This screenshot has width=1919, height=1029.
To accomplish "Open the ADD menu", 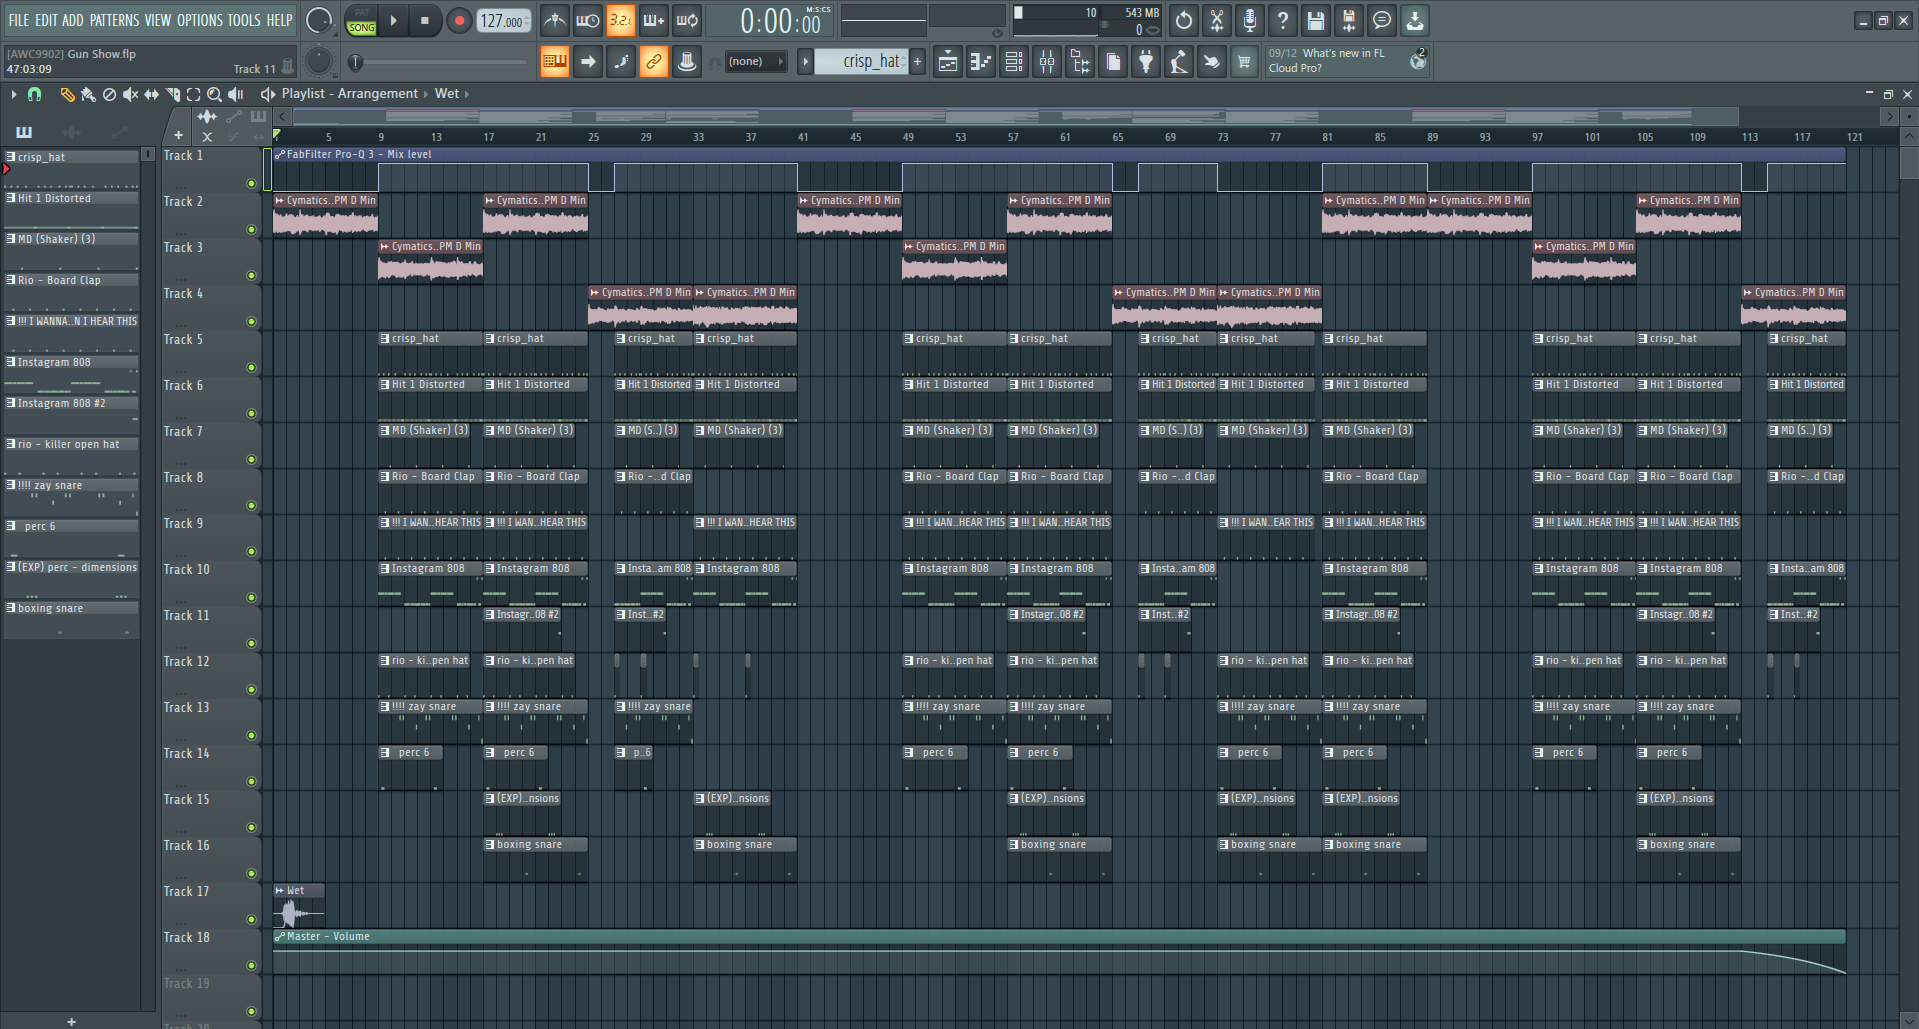I will pos(73,20).
